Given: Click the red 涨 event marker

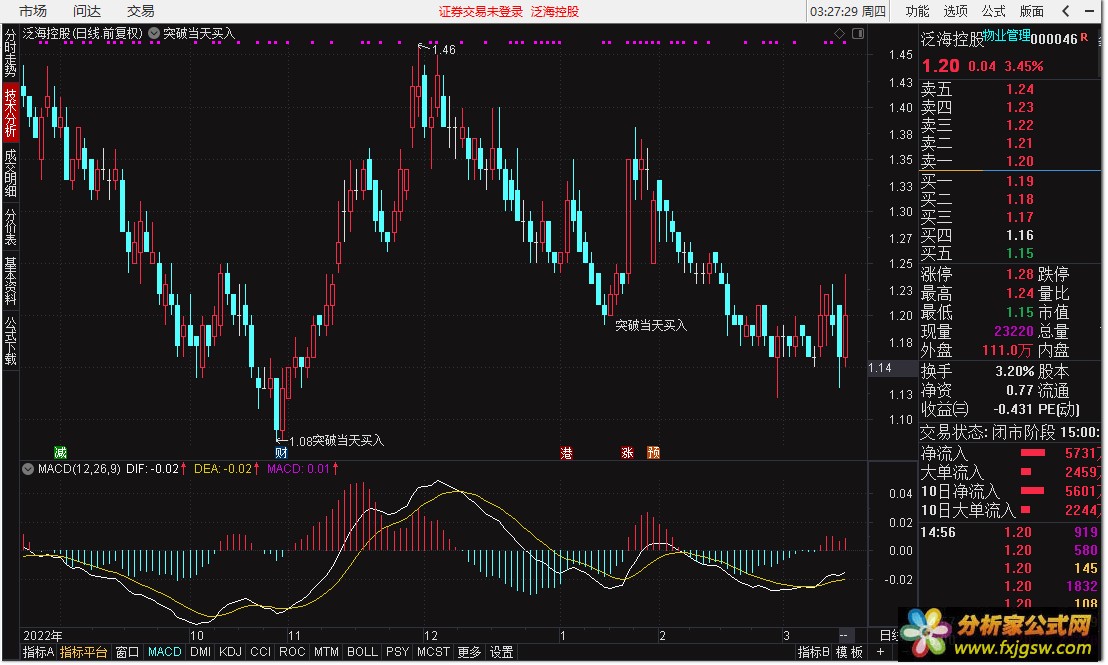Looking at the screenshot, I should (x=627, y=452).
